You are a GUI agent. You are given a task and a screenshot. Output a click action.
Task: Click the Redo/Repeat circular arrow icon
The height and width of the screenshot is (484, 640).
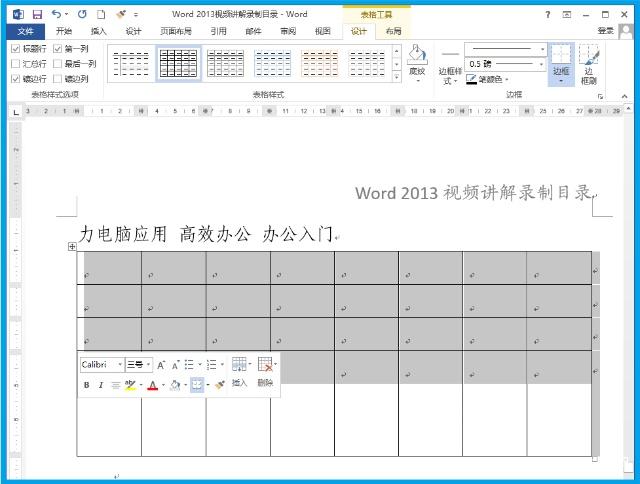click(x=82, y=14)
